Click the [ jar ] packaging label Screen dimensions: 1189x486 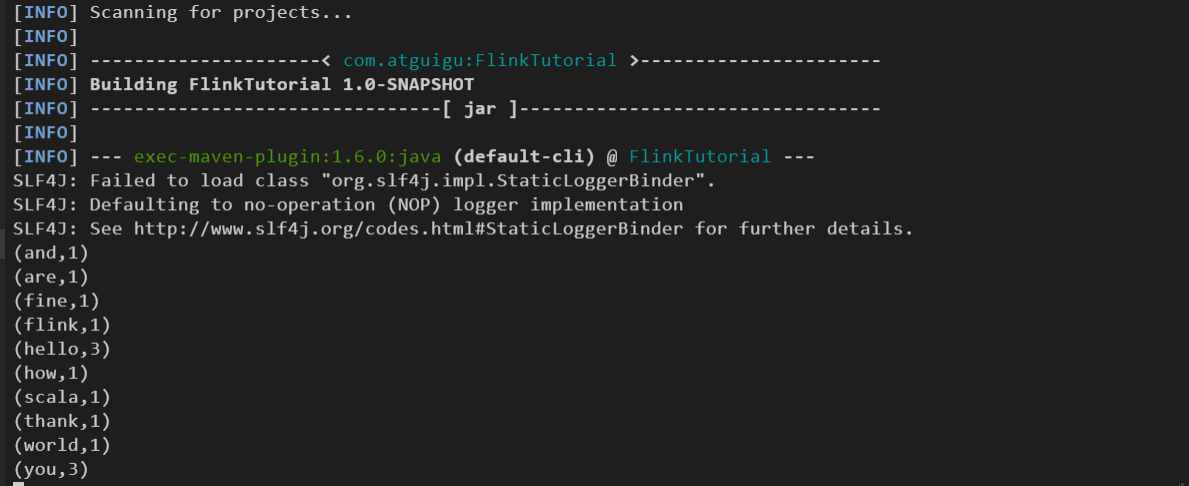pyautogui.click(x=481, y=109)
